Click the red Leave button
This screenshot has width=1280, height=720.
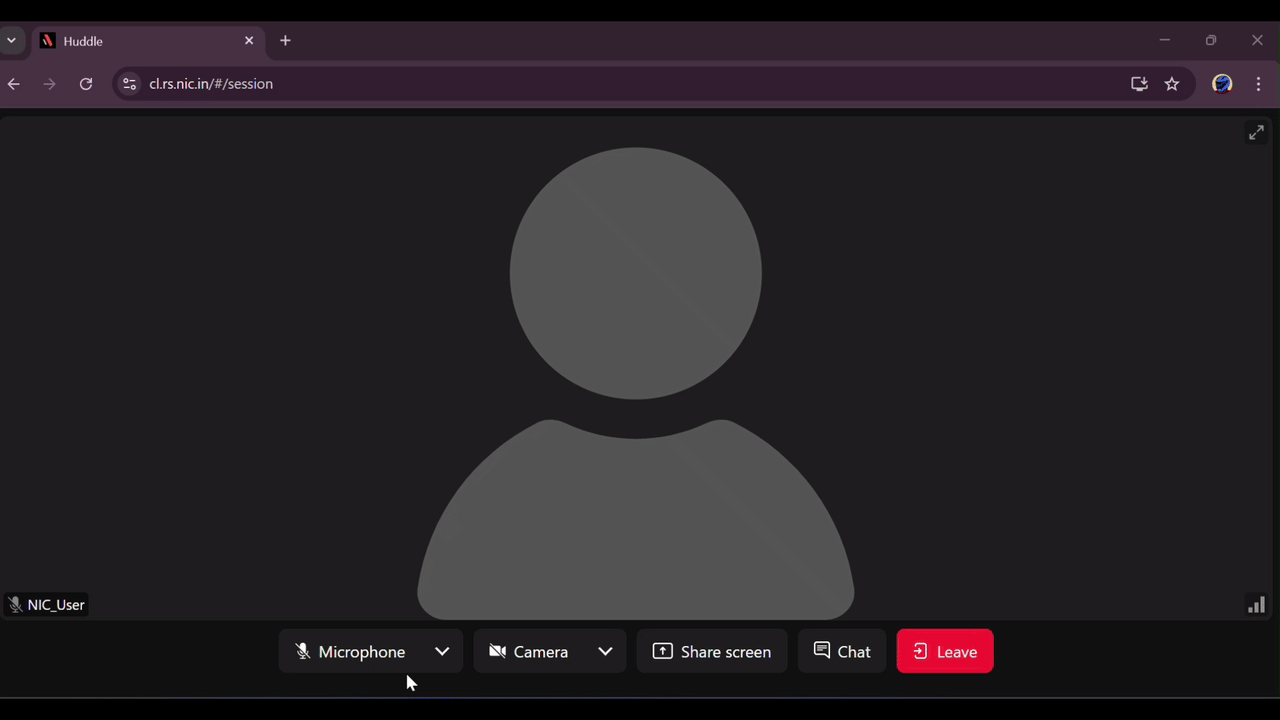tap(945, 651)
